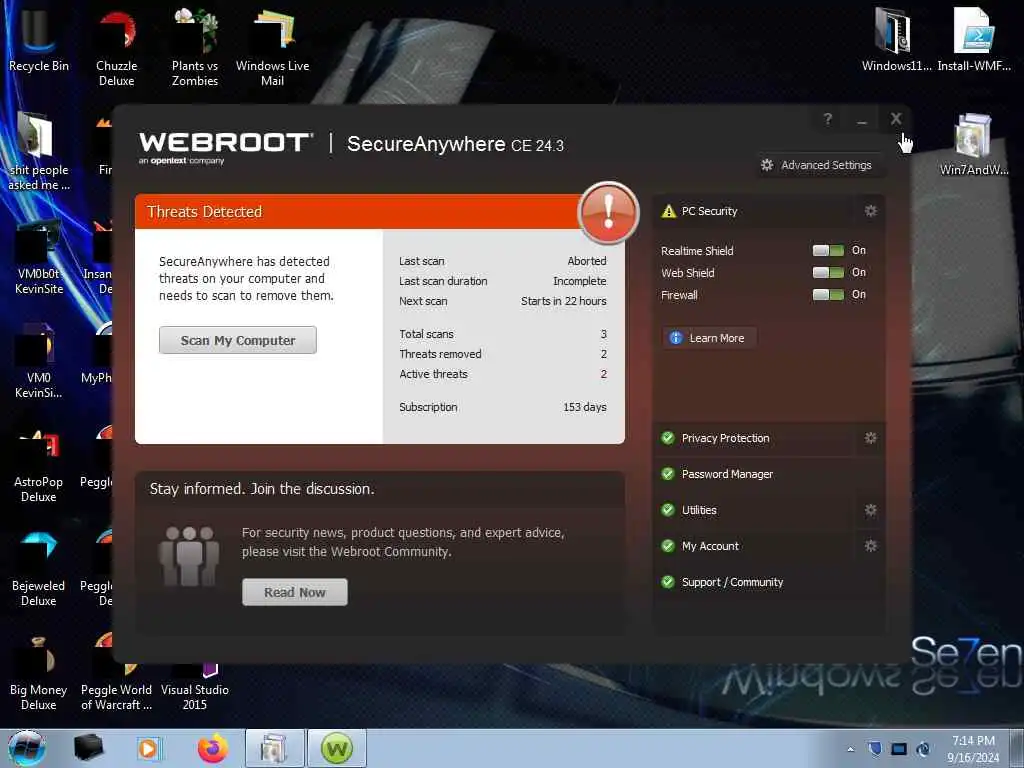Open Utilities settings gear
1024x768 pixels.
coord(871,510)
